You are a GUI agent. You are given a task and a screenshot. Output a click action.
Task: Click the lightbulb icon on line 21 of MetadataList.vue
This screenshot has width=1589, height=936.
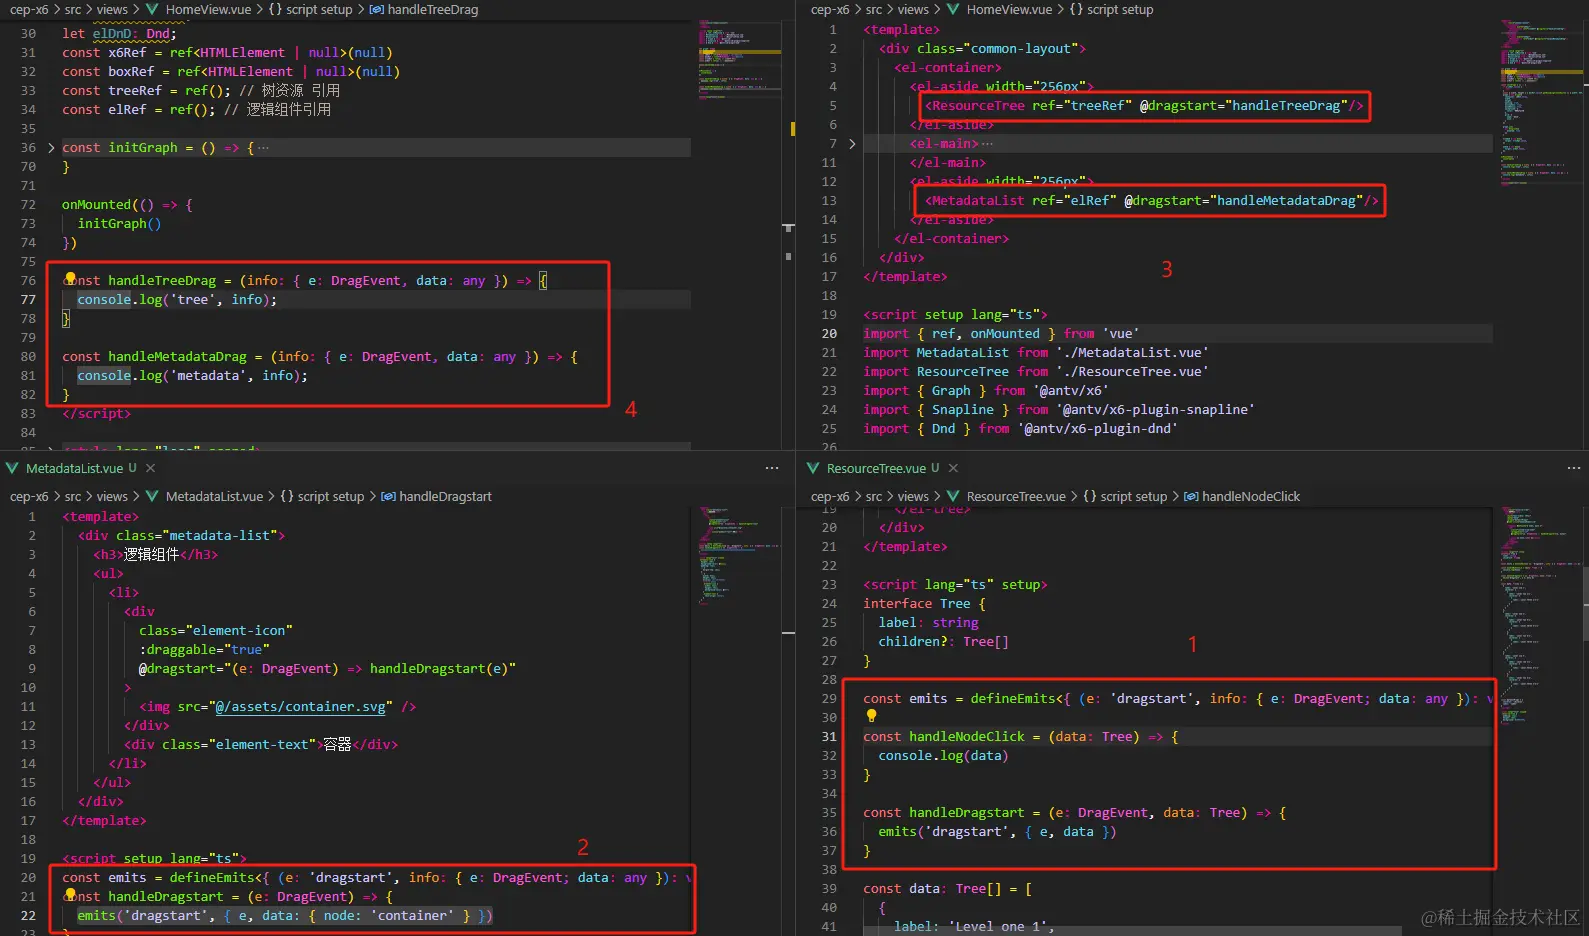[70, 895]
